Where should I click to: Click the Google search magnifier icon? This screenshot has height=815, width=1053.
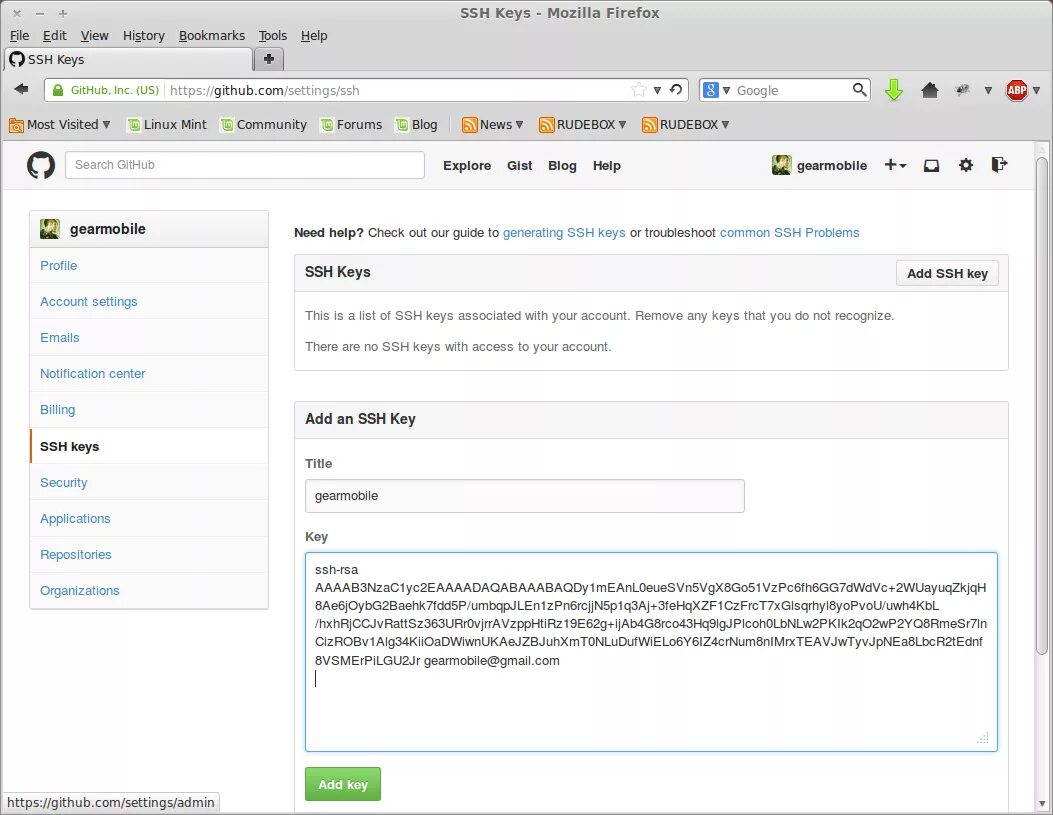coord(859,90)
